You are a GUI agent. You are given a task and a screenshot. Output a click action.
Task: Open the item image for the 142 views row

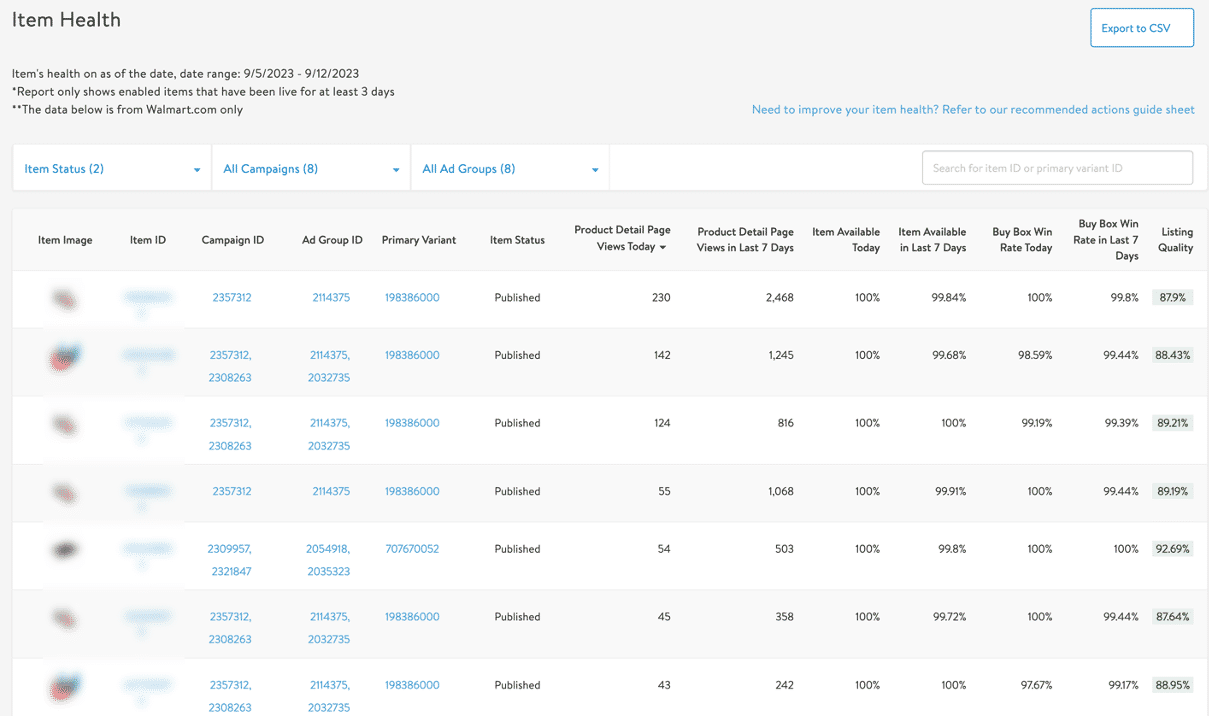(65, 356)
